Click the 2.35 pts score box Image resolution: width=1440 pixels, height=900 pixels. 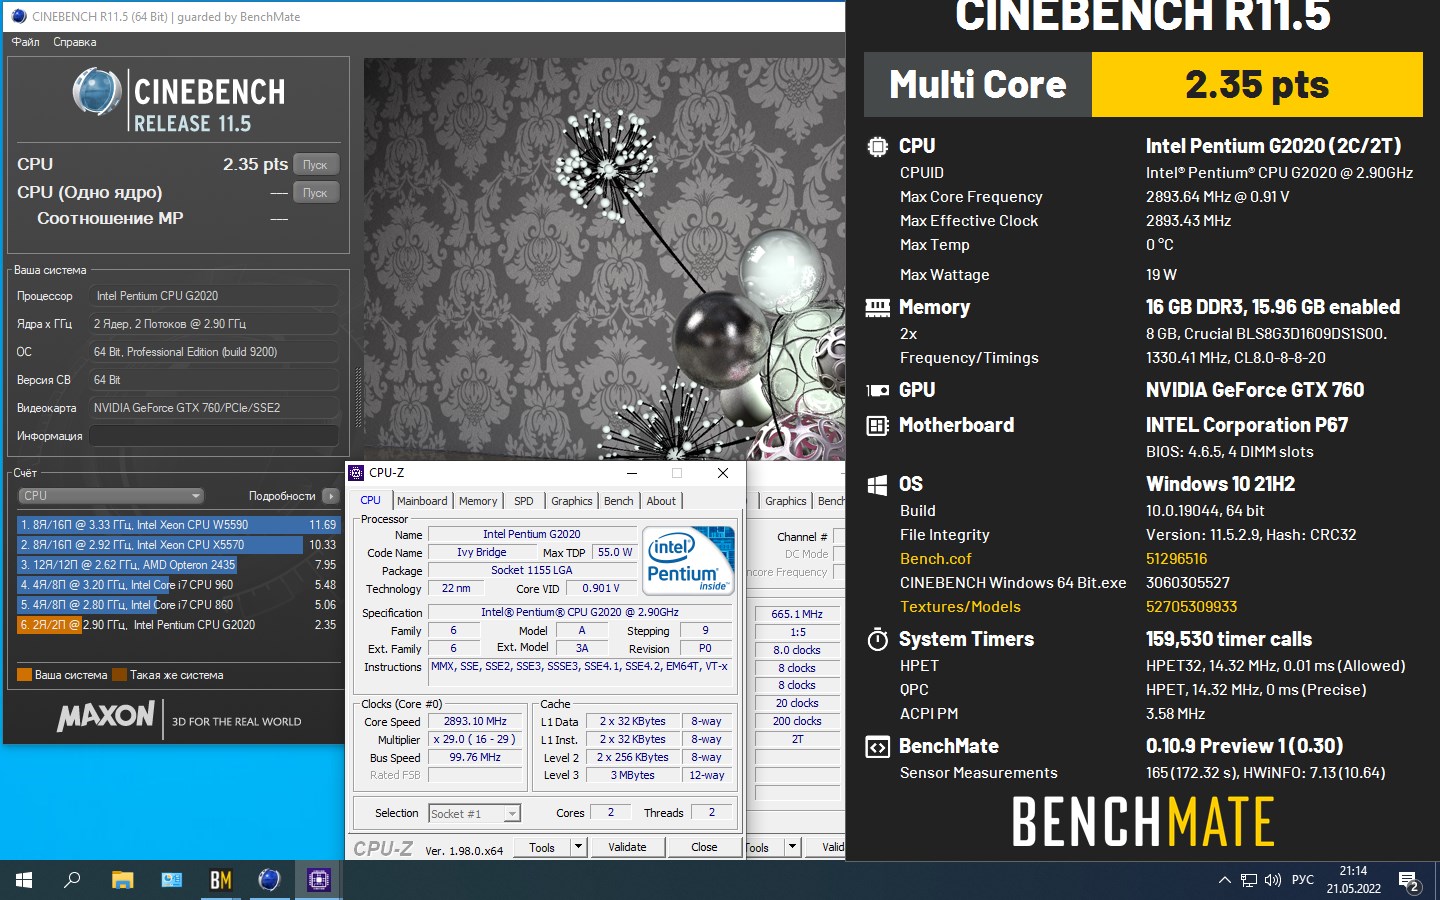(x=1257, y=85)
